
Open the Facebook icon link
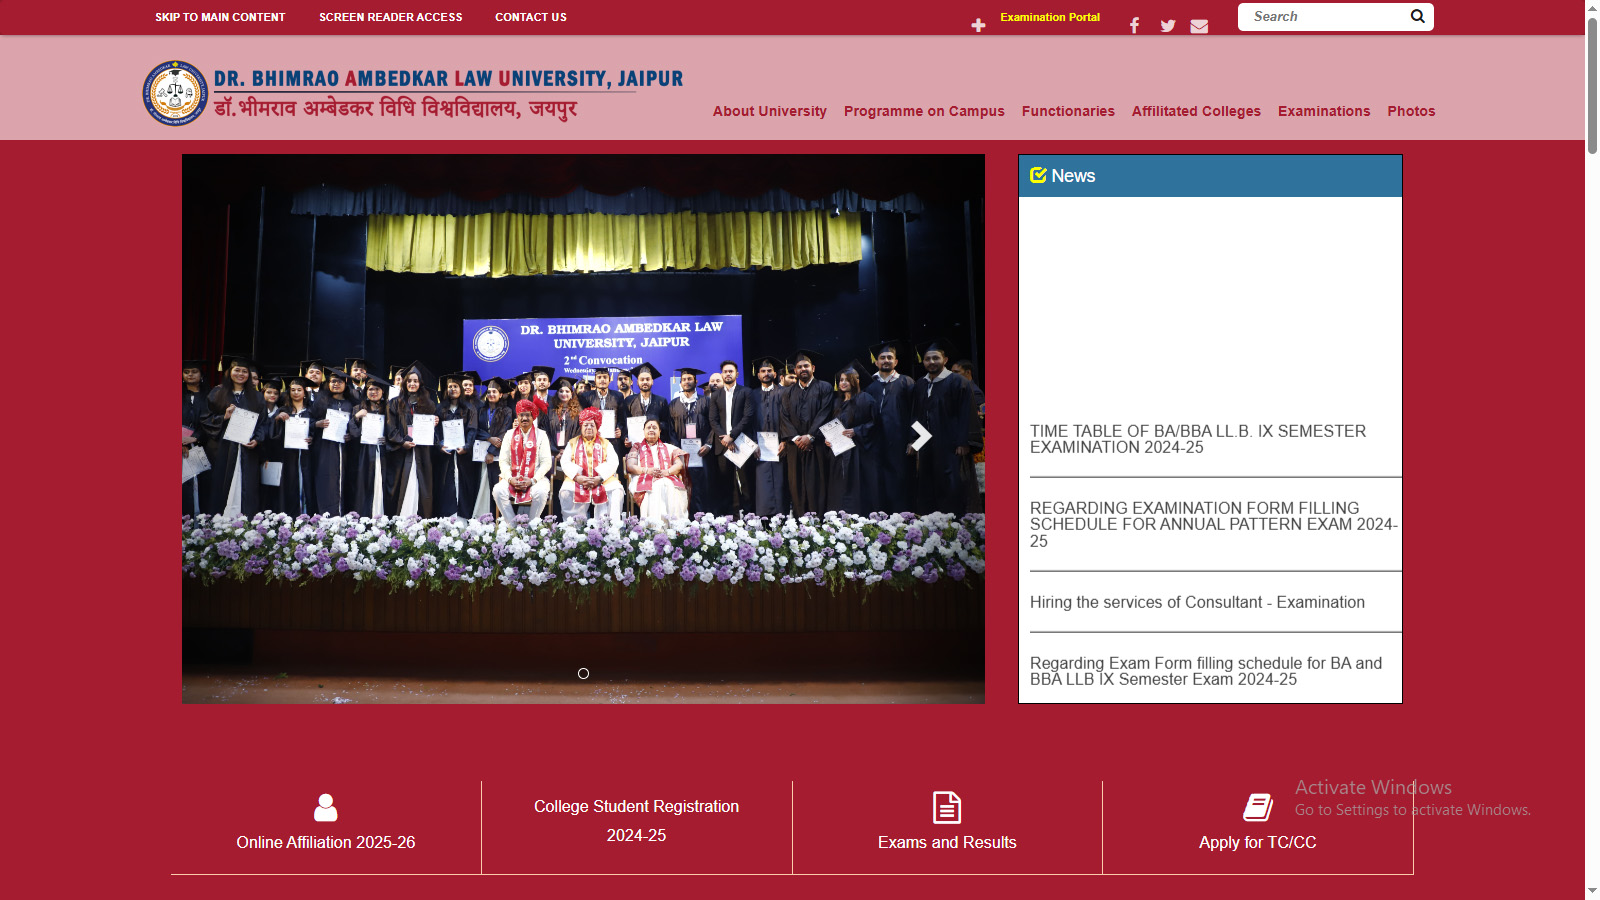1134,25
